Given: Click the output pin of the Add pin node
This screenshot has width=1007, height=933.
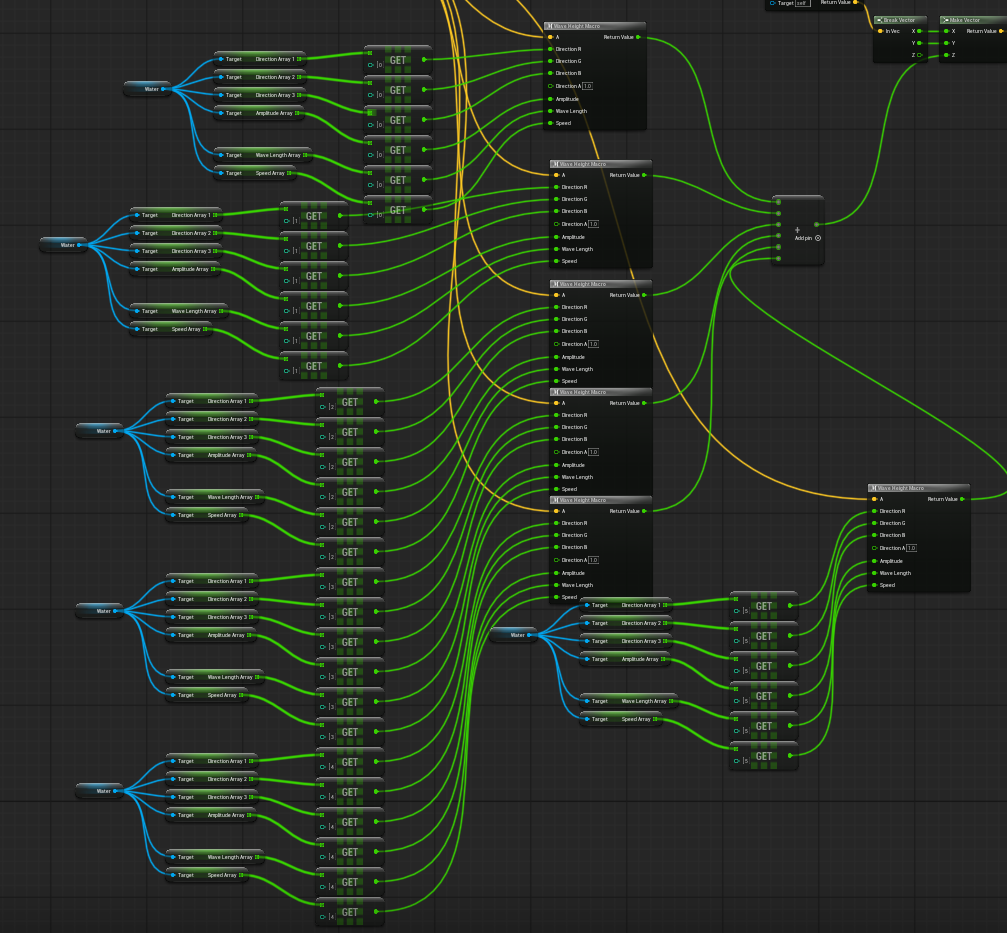Looking at the screenshot, I should (816, 225).
